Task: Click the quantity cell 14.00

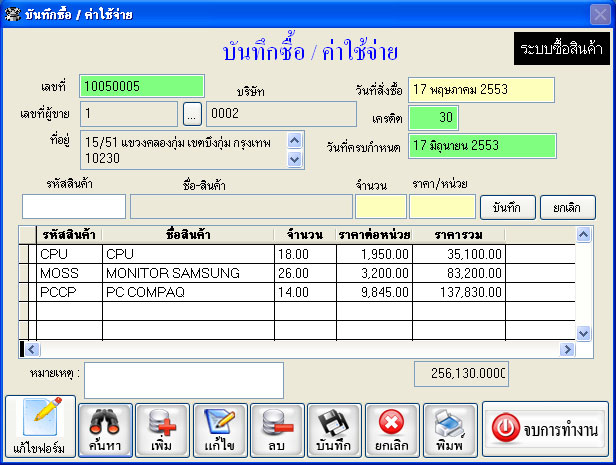Action: tap(305, 292)
